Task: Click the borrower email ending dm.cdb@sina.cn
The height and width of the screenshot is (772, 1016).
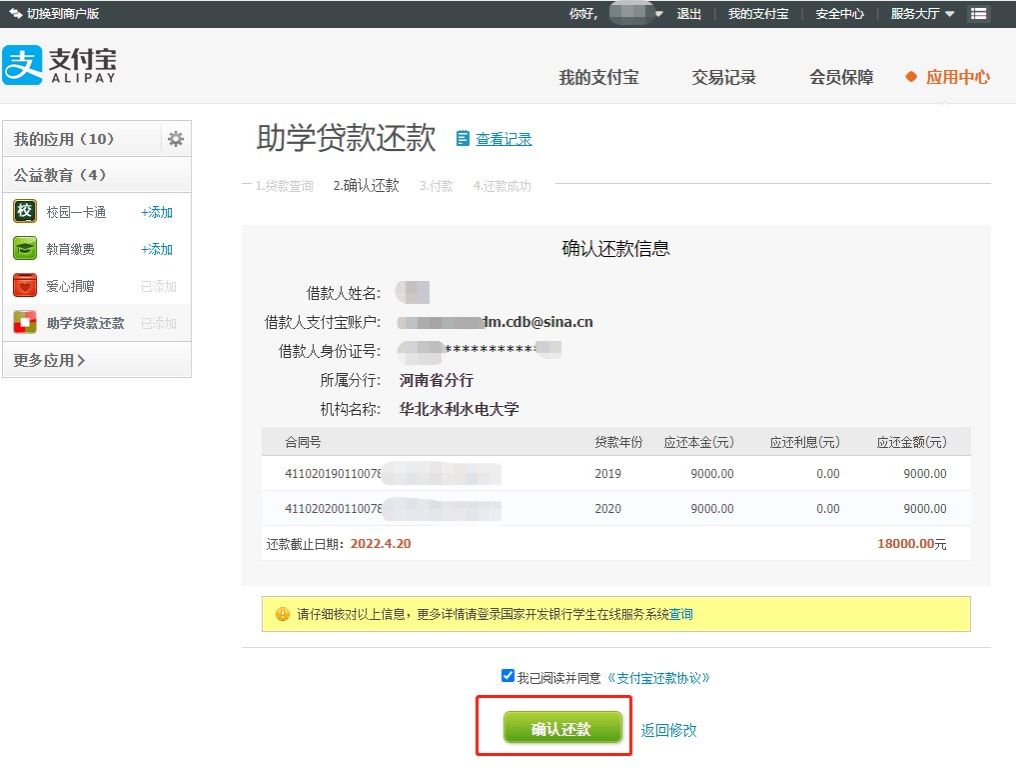Action: (495, 322)
